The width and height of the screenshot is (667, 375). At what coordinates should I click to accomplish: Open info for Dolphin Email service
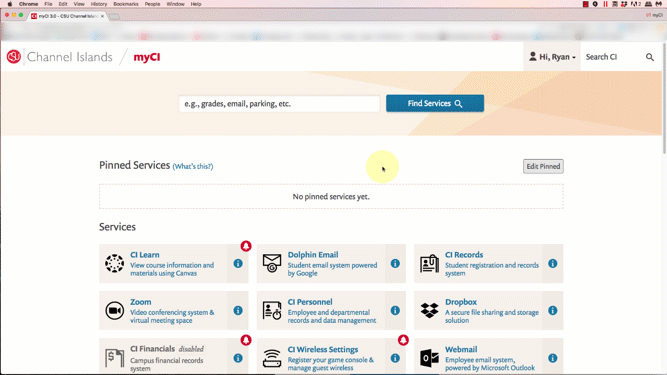[x=395, y=264]
